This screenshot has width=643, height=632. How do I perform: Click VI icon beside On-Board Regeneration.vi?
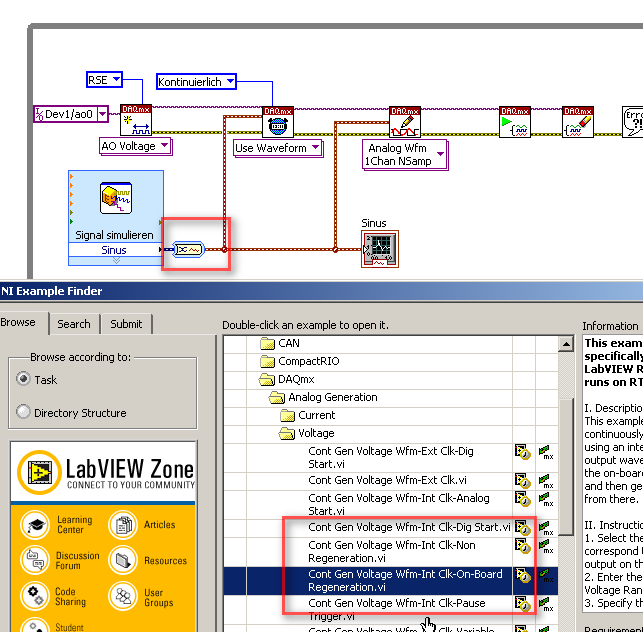(523, 575)
